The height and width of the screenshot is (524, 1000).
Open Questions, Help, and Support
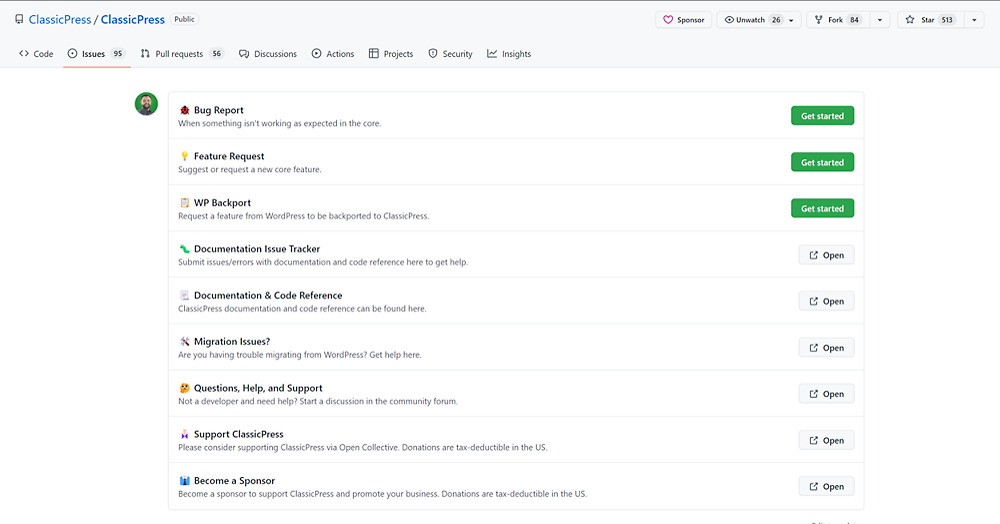pyautogui.click(x=827, y=394)
